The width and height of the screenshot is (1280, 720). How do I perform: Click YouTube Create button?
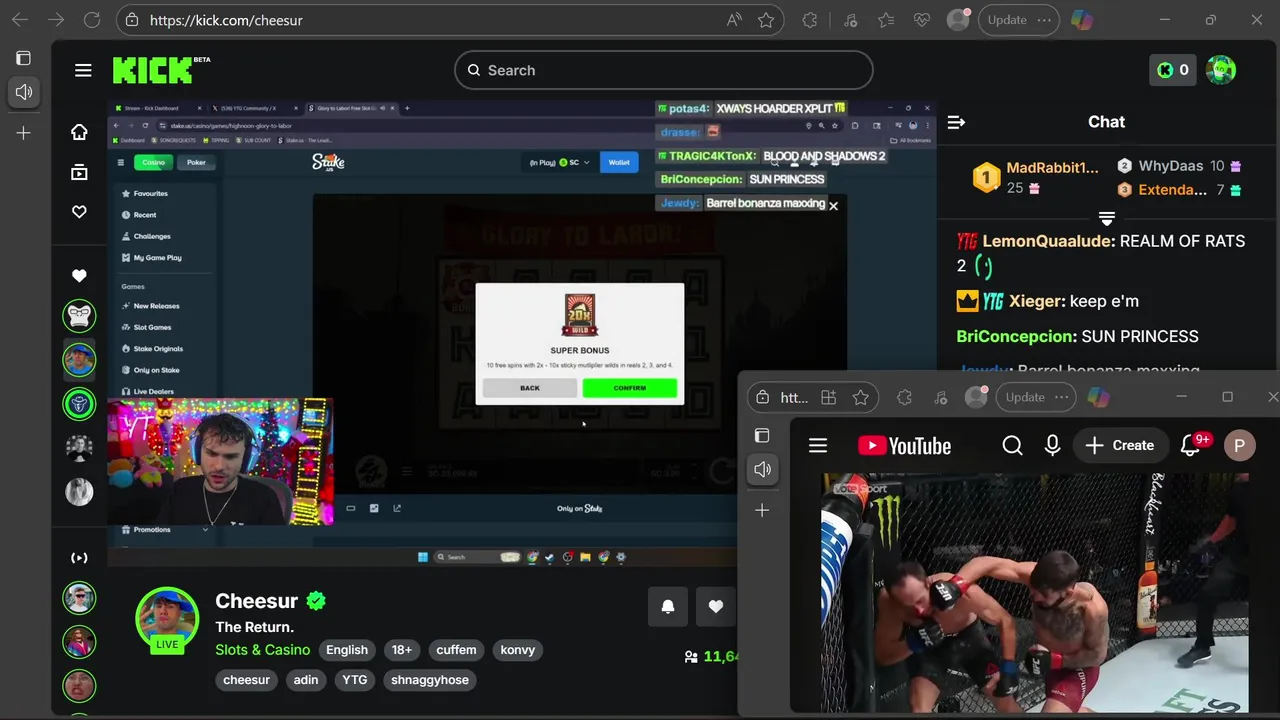(1120, 446)
